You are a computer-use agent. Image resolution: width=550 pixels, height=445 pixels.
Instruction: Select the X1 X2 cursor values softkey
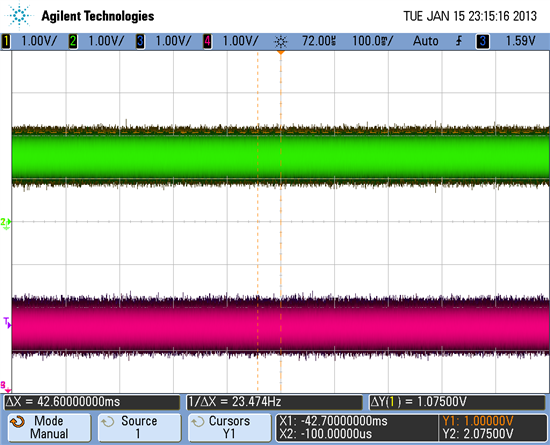coord(357,427)
